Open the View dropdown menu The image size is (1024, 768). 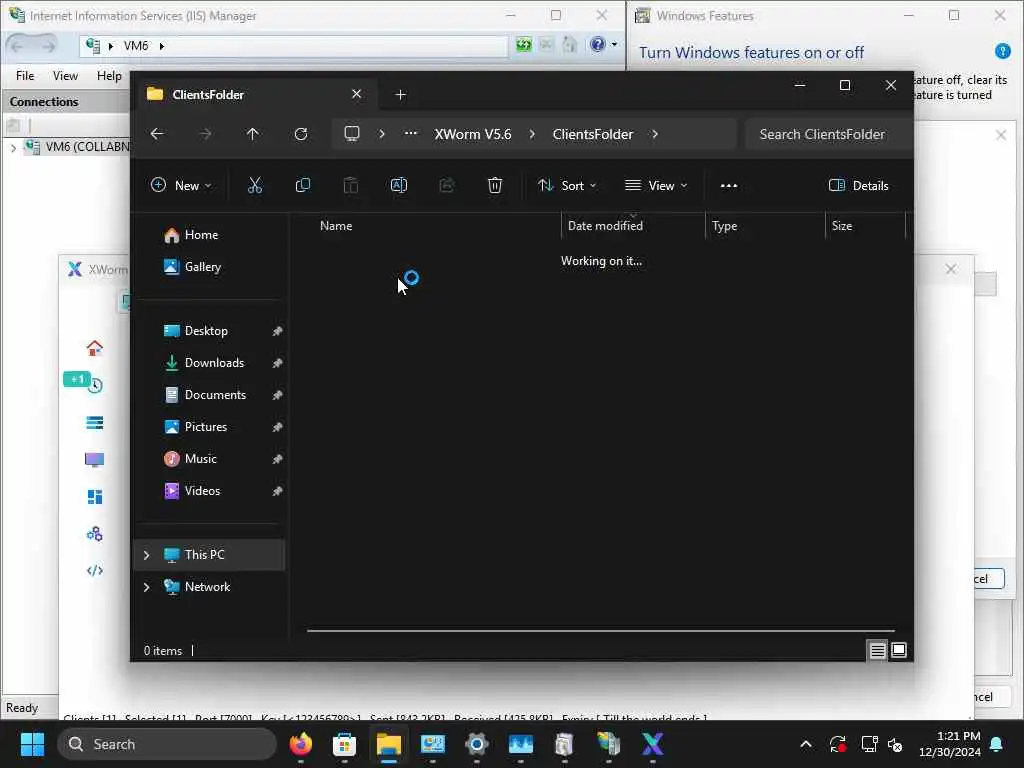click(656, 185)
